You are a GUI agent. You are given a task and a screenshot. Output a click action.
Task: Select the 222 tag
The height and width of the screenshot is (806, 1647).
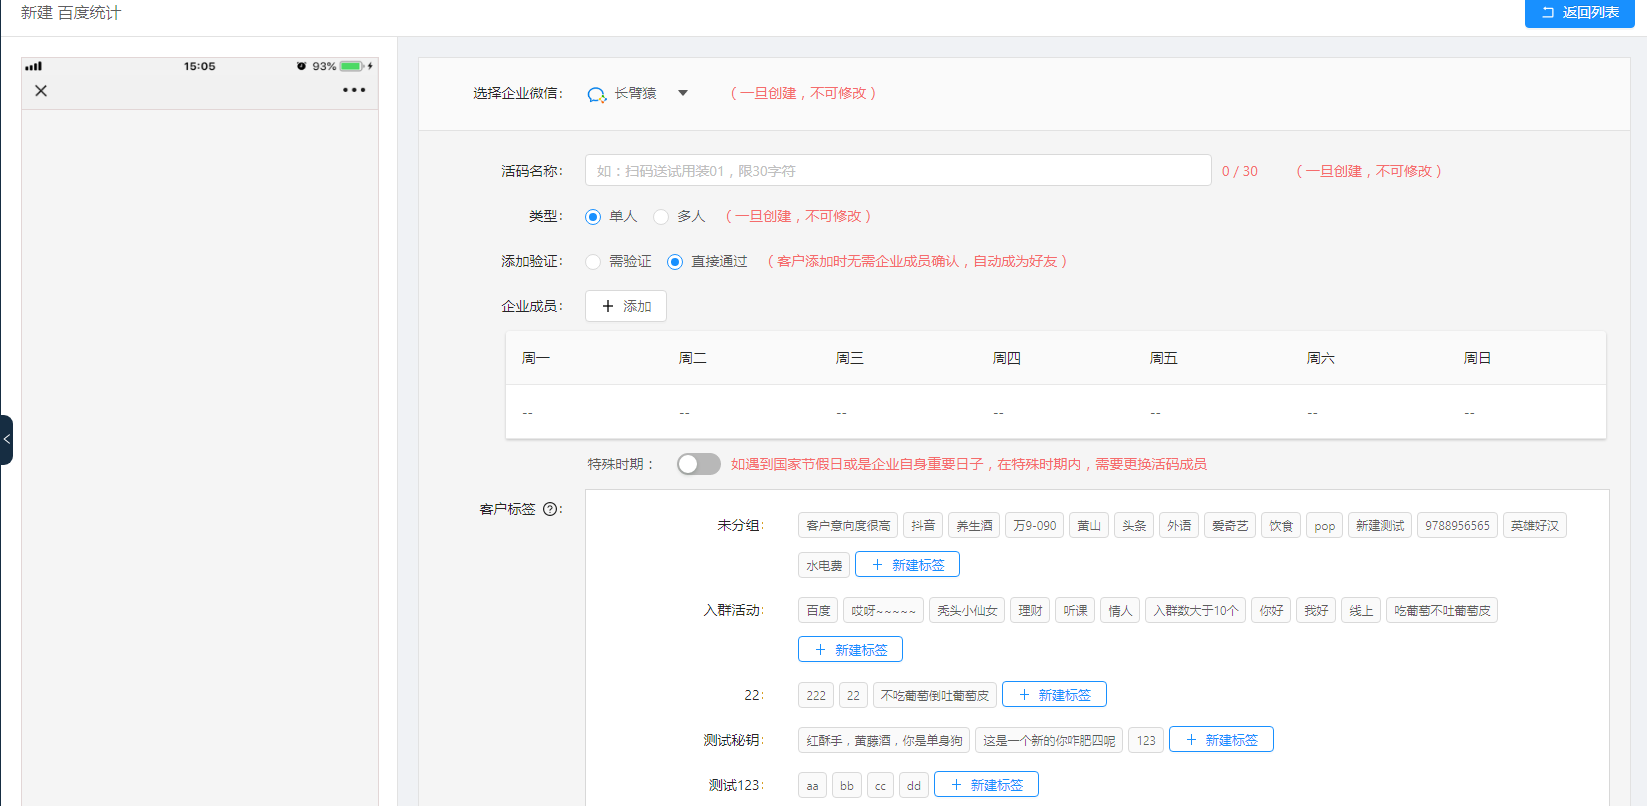(x=816, y=696)
